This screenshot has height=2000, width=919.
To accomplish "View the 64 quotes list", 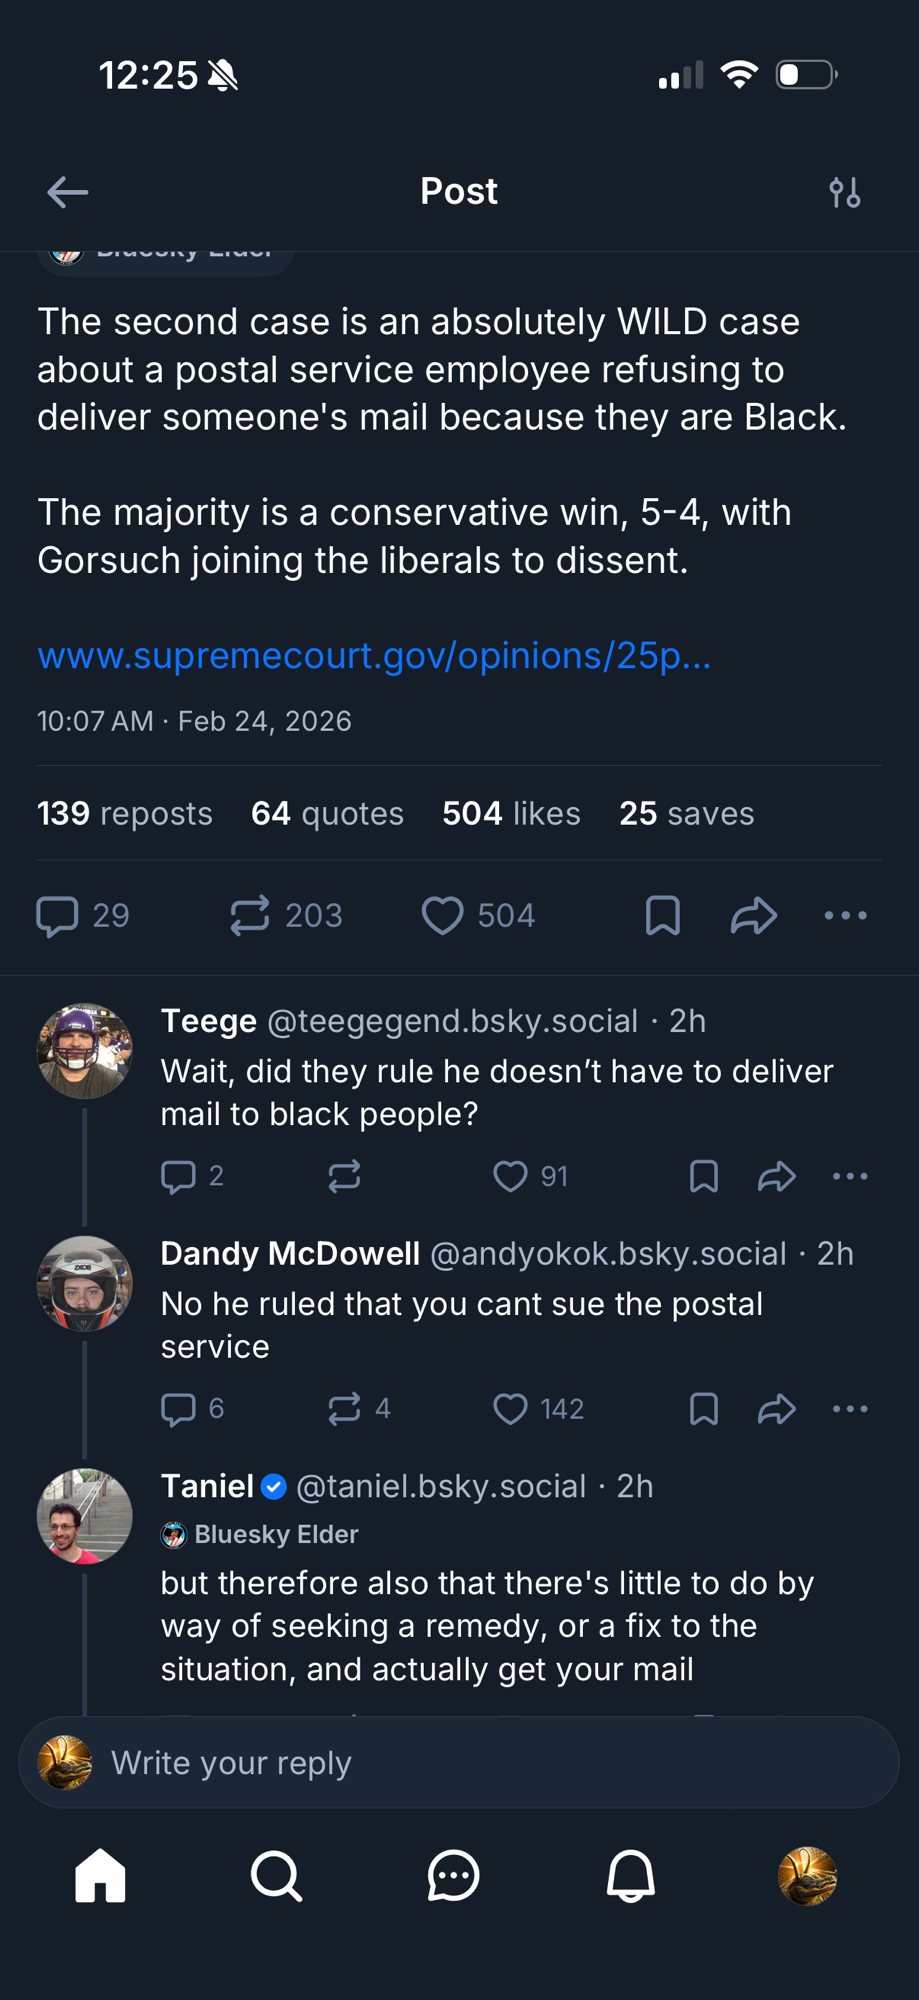I will (x=327, y=814).
